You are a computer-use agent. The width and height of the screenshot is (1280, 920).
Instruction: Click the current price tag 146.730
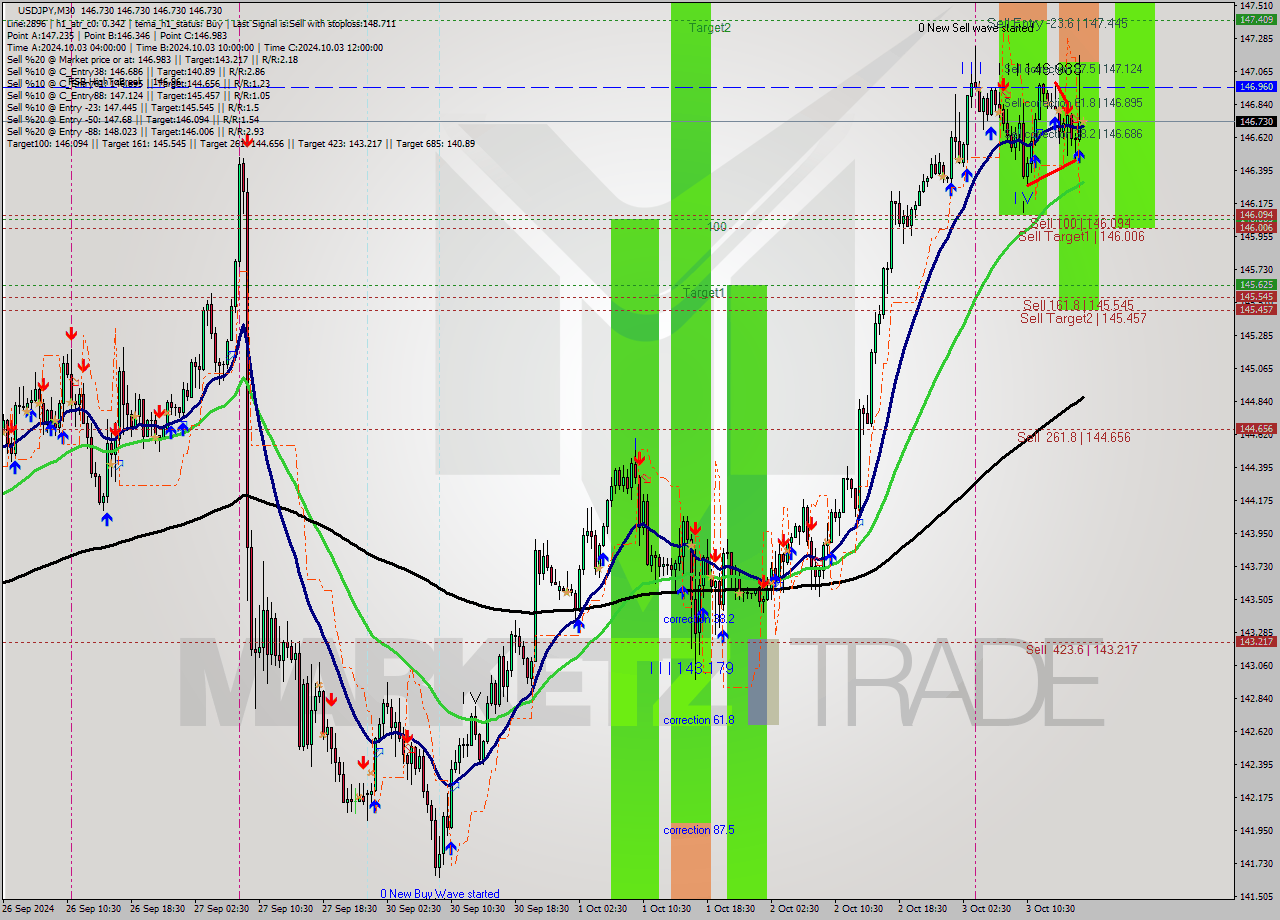tap(1256, 121)
